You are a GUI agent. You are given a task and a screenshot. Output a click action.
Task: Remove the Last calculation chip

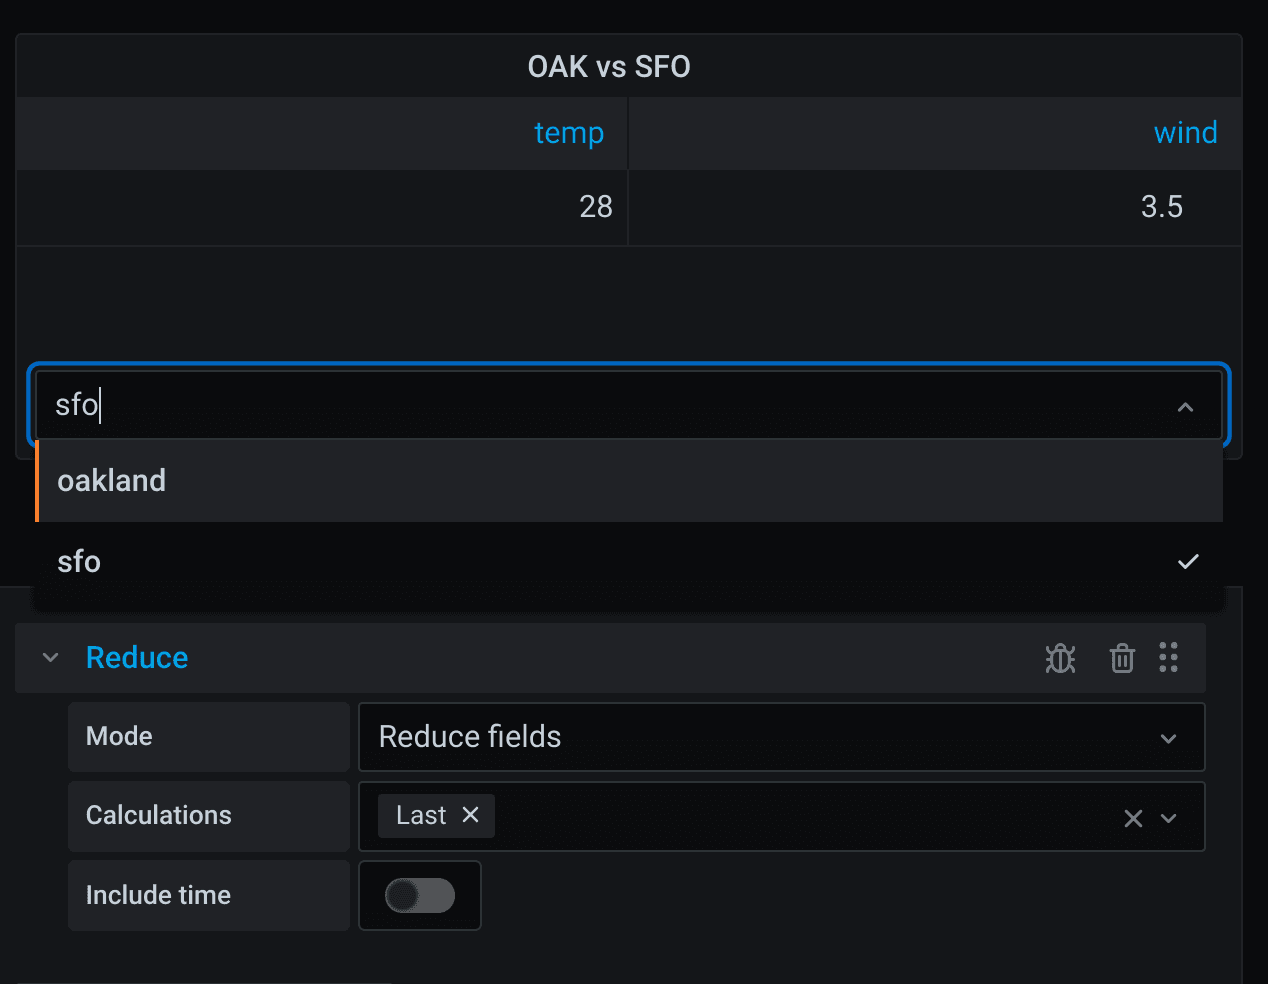[x=470, y=815]
